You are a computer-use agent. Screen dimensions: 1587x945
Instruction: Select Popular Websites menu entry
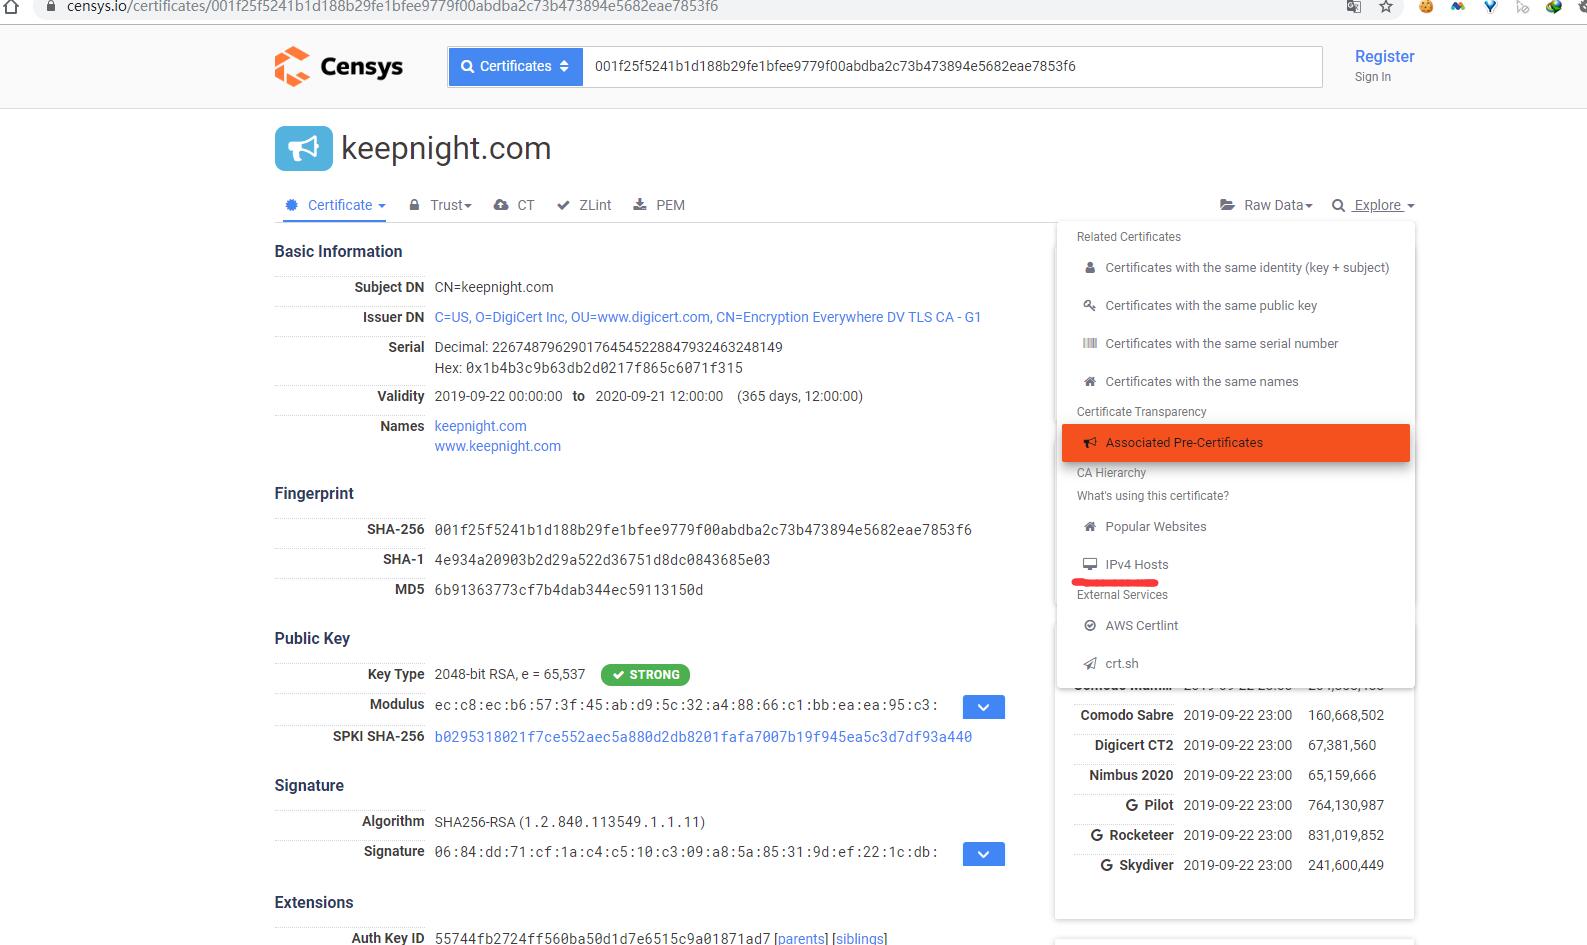pos(1236,527)
